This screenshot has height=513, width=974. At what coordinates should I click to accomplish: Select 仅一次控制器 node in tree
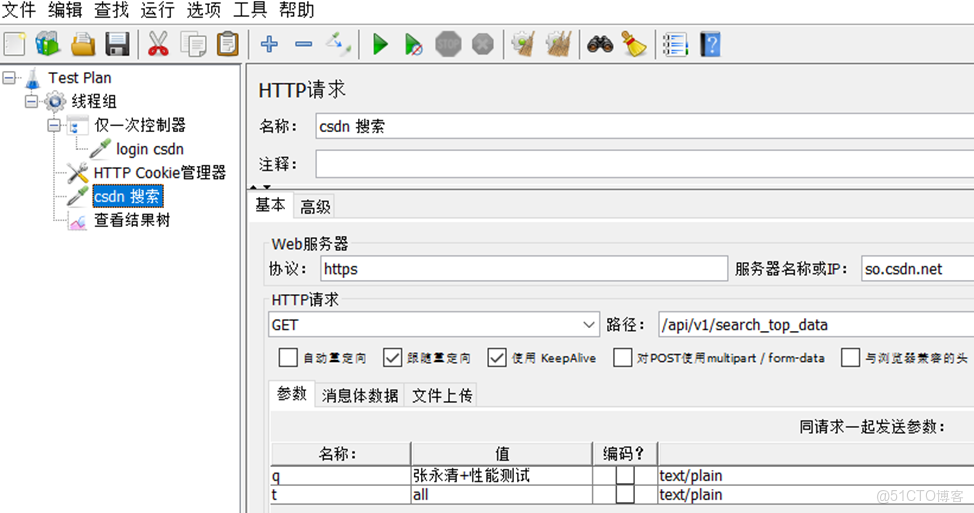coord(140,125)
